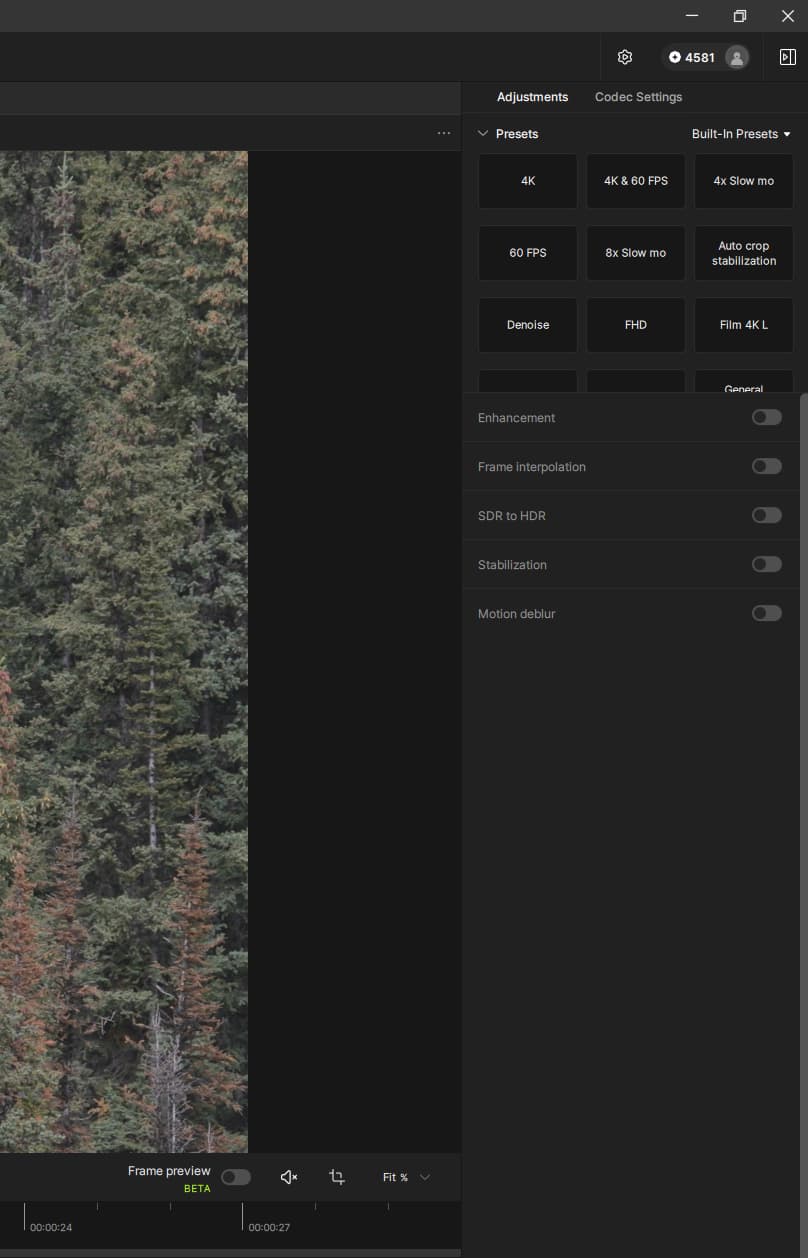808x1258 pixels.
Task: Open the Fit % zoom dropdown
Action: click(x=406, y=1177)
